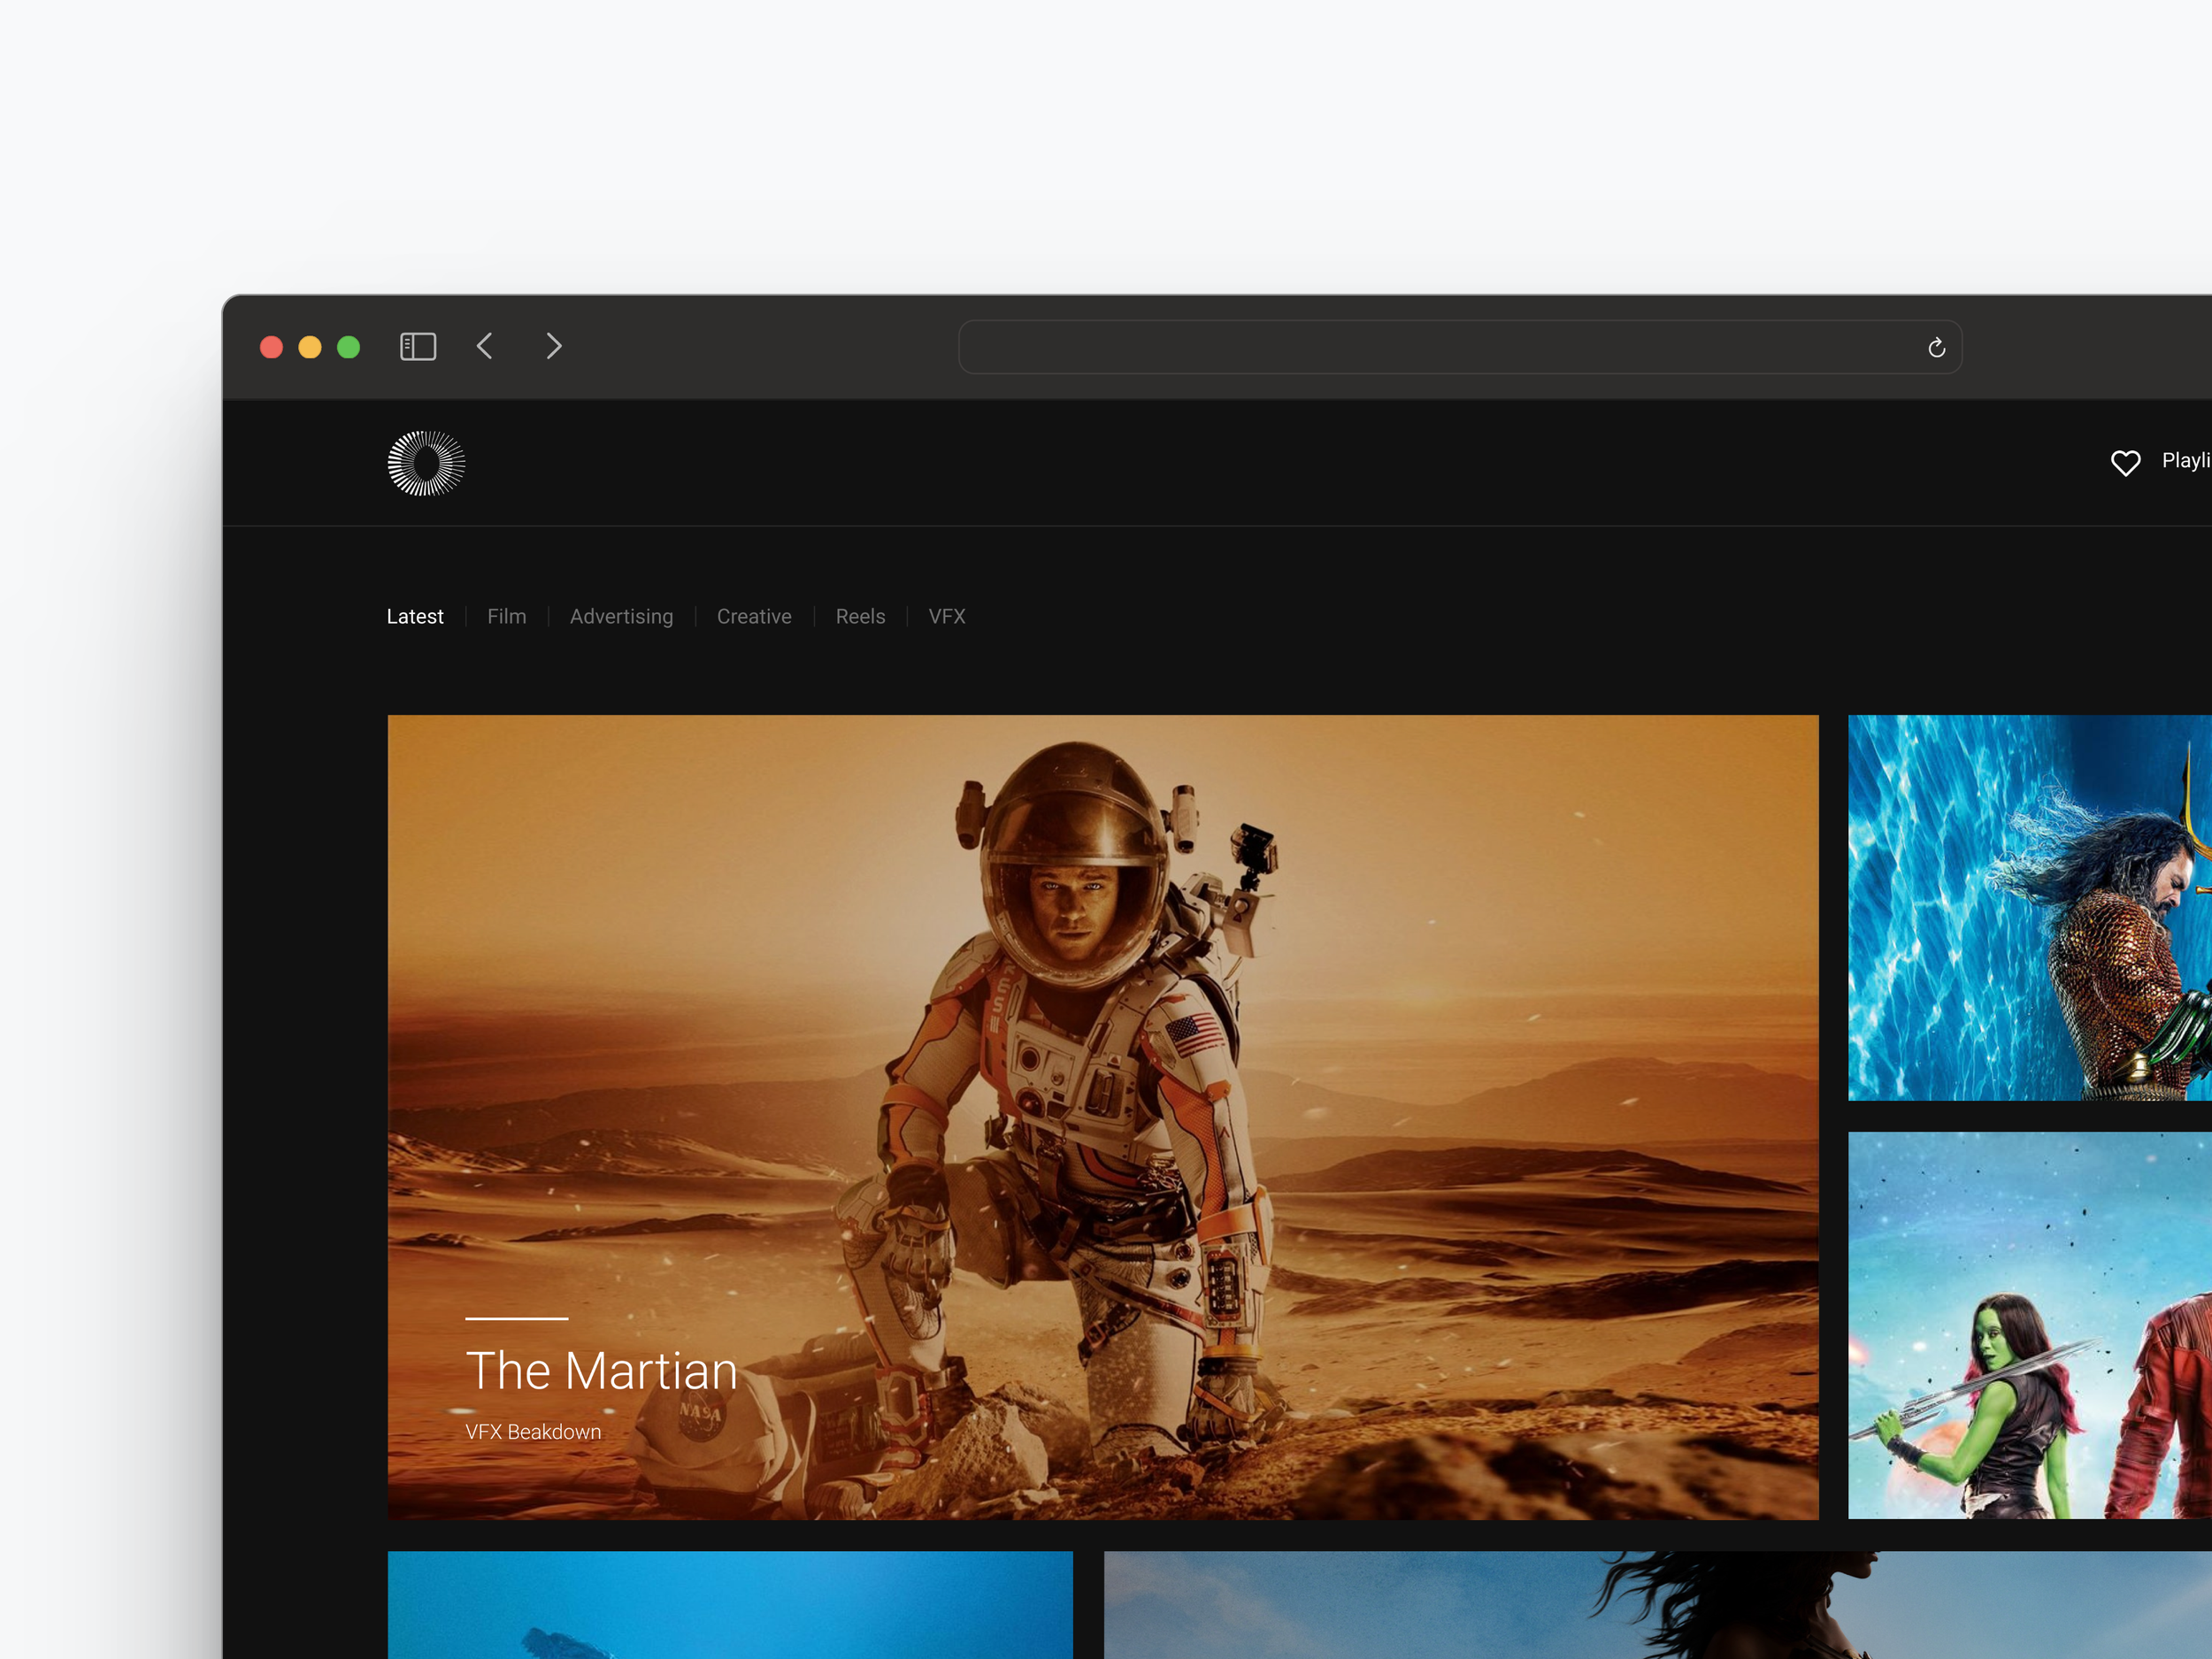
Task: Open the Aquaman underwater thumbnail
Action: click(x=2029, y=907)
